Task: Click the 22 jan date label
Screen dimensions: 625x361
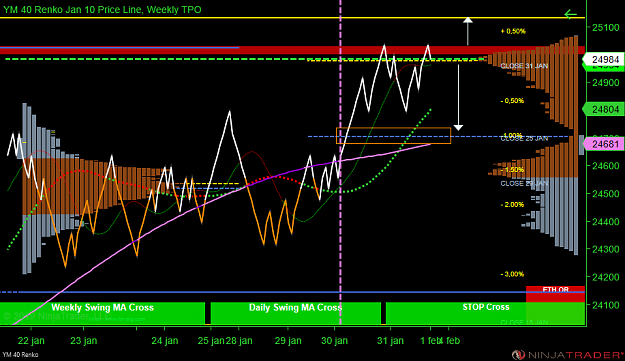Action: click(x=31, y=341)
